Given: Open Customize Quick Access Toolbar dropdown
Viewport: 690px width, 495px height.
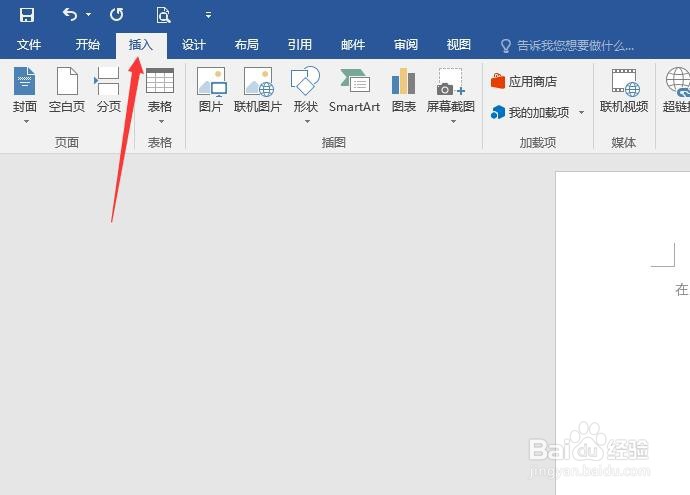Looking at the screenshot, I should click(208, 15).
